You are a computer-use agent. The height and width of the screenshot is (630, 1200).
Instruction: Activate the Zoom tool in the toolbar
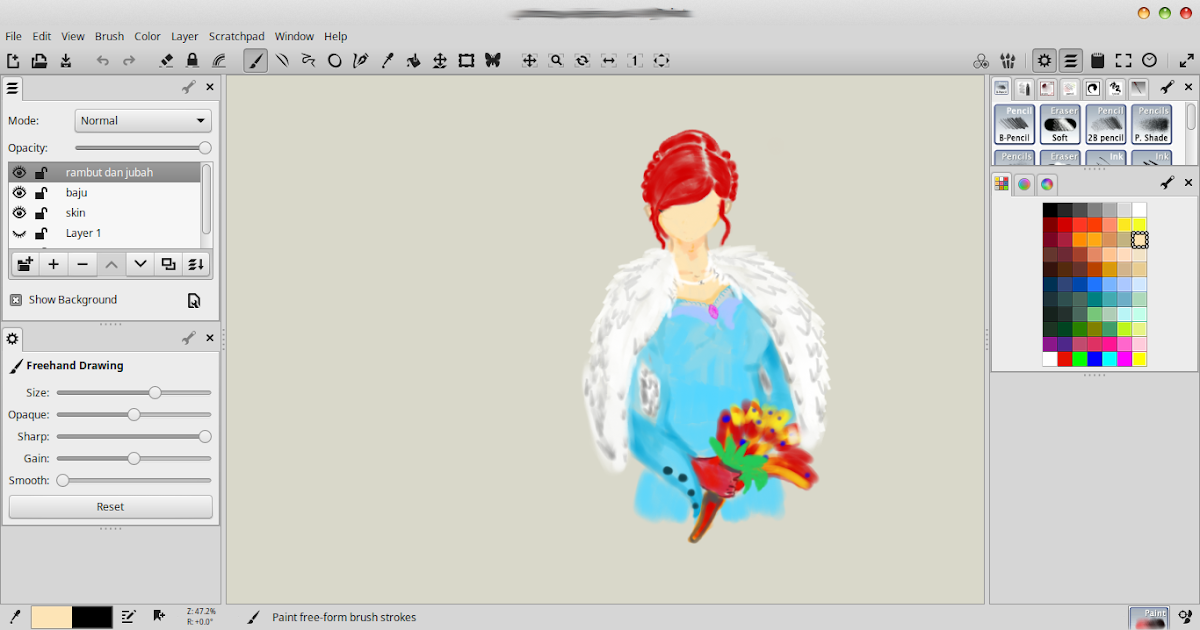(x=556, y=60)
